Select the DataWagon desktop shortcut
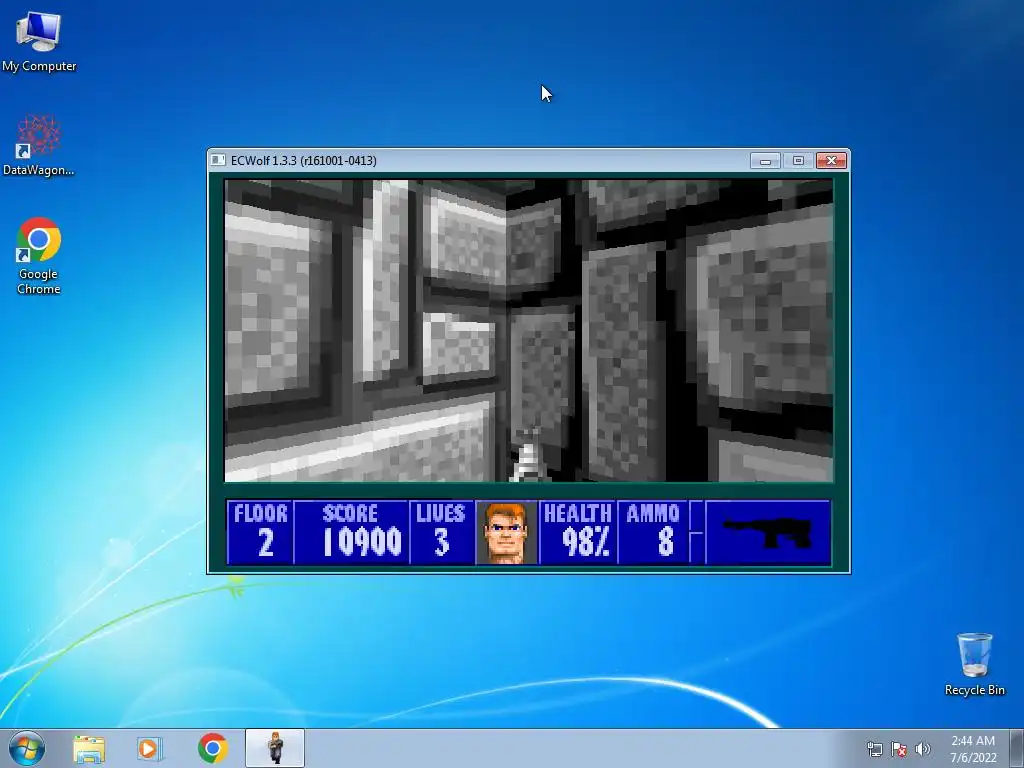Viewport: 1024px width, 768px height. coord(39,145)
